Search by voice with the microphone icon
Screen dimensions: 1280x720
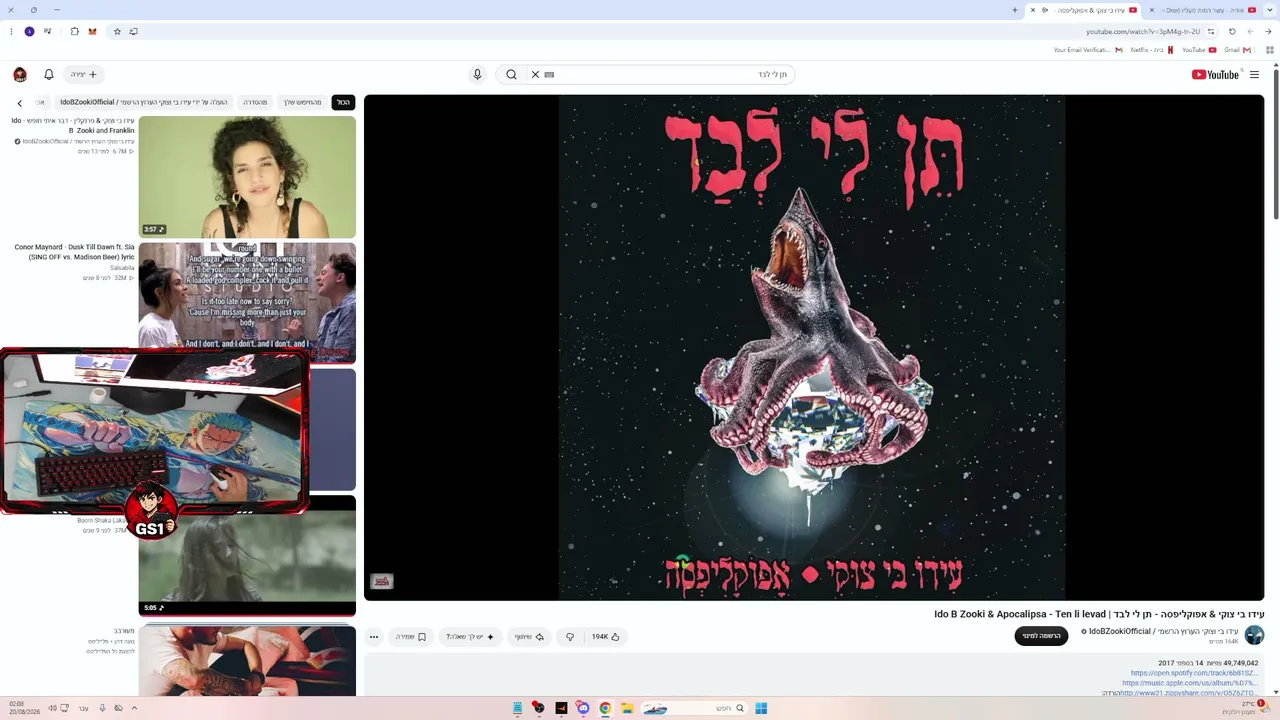point(477,74)
